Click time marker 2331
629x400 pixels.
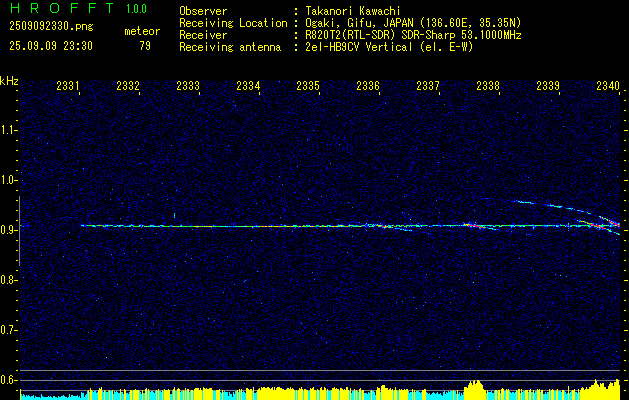pos(67,85)
